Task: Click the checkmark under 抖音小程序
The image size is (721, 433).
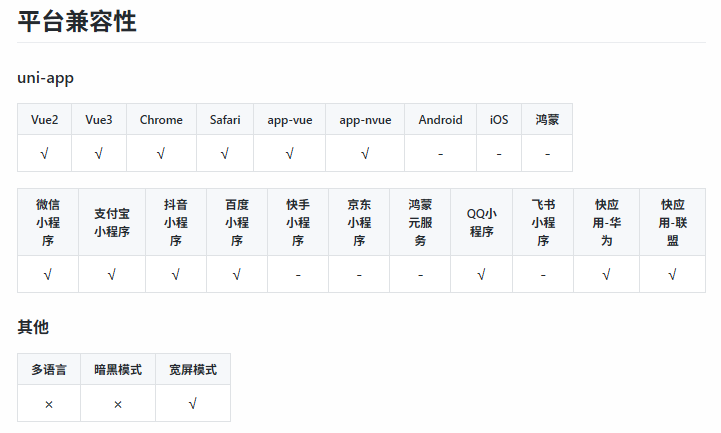Action: (x=176, y=275)
